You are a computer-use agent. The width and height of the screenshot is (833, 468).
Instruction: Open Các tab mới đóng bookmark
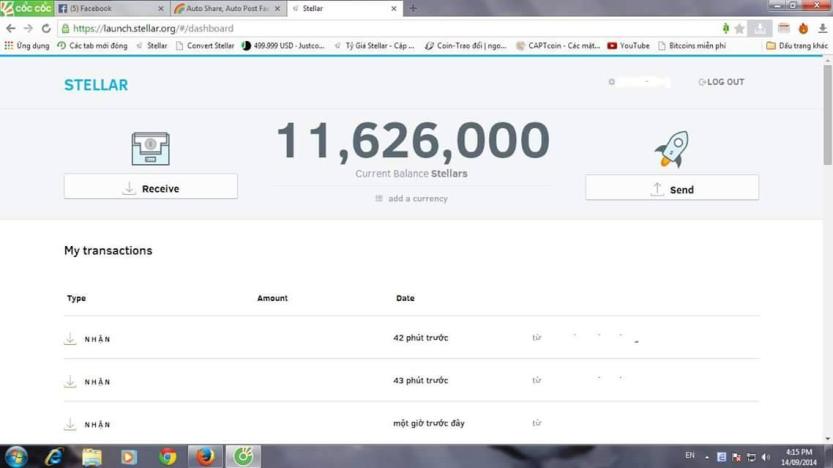[92, 46]
